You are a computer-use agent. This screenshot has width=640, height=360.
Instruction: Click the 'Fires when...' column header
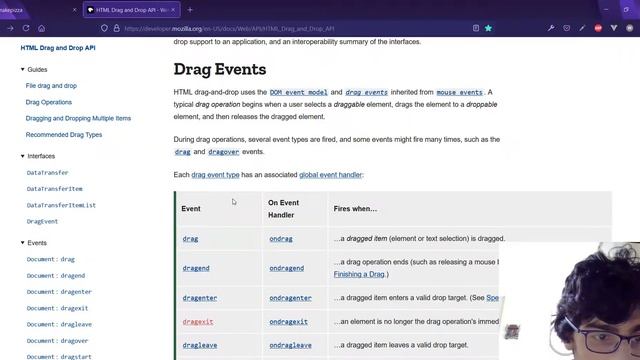(355, 209)
